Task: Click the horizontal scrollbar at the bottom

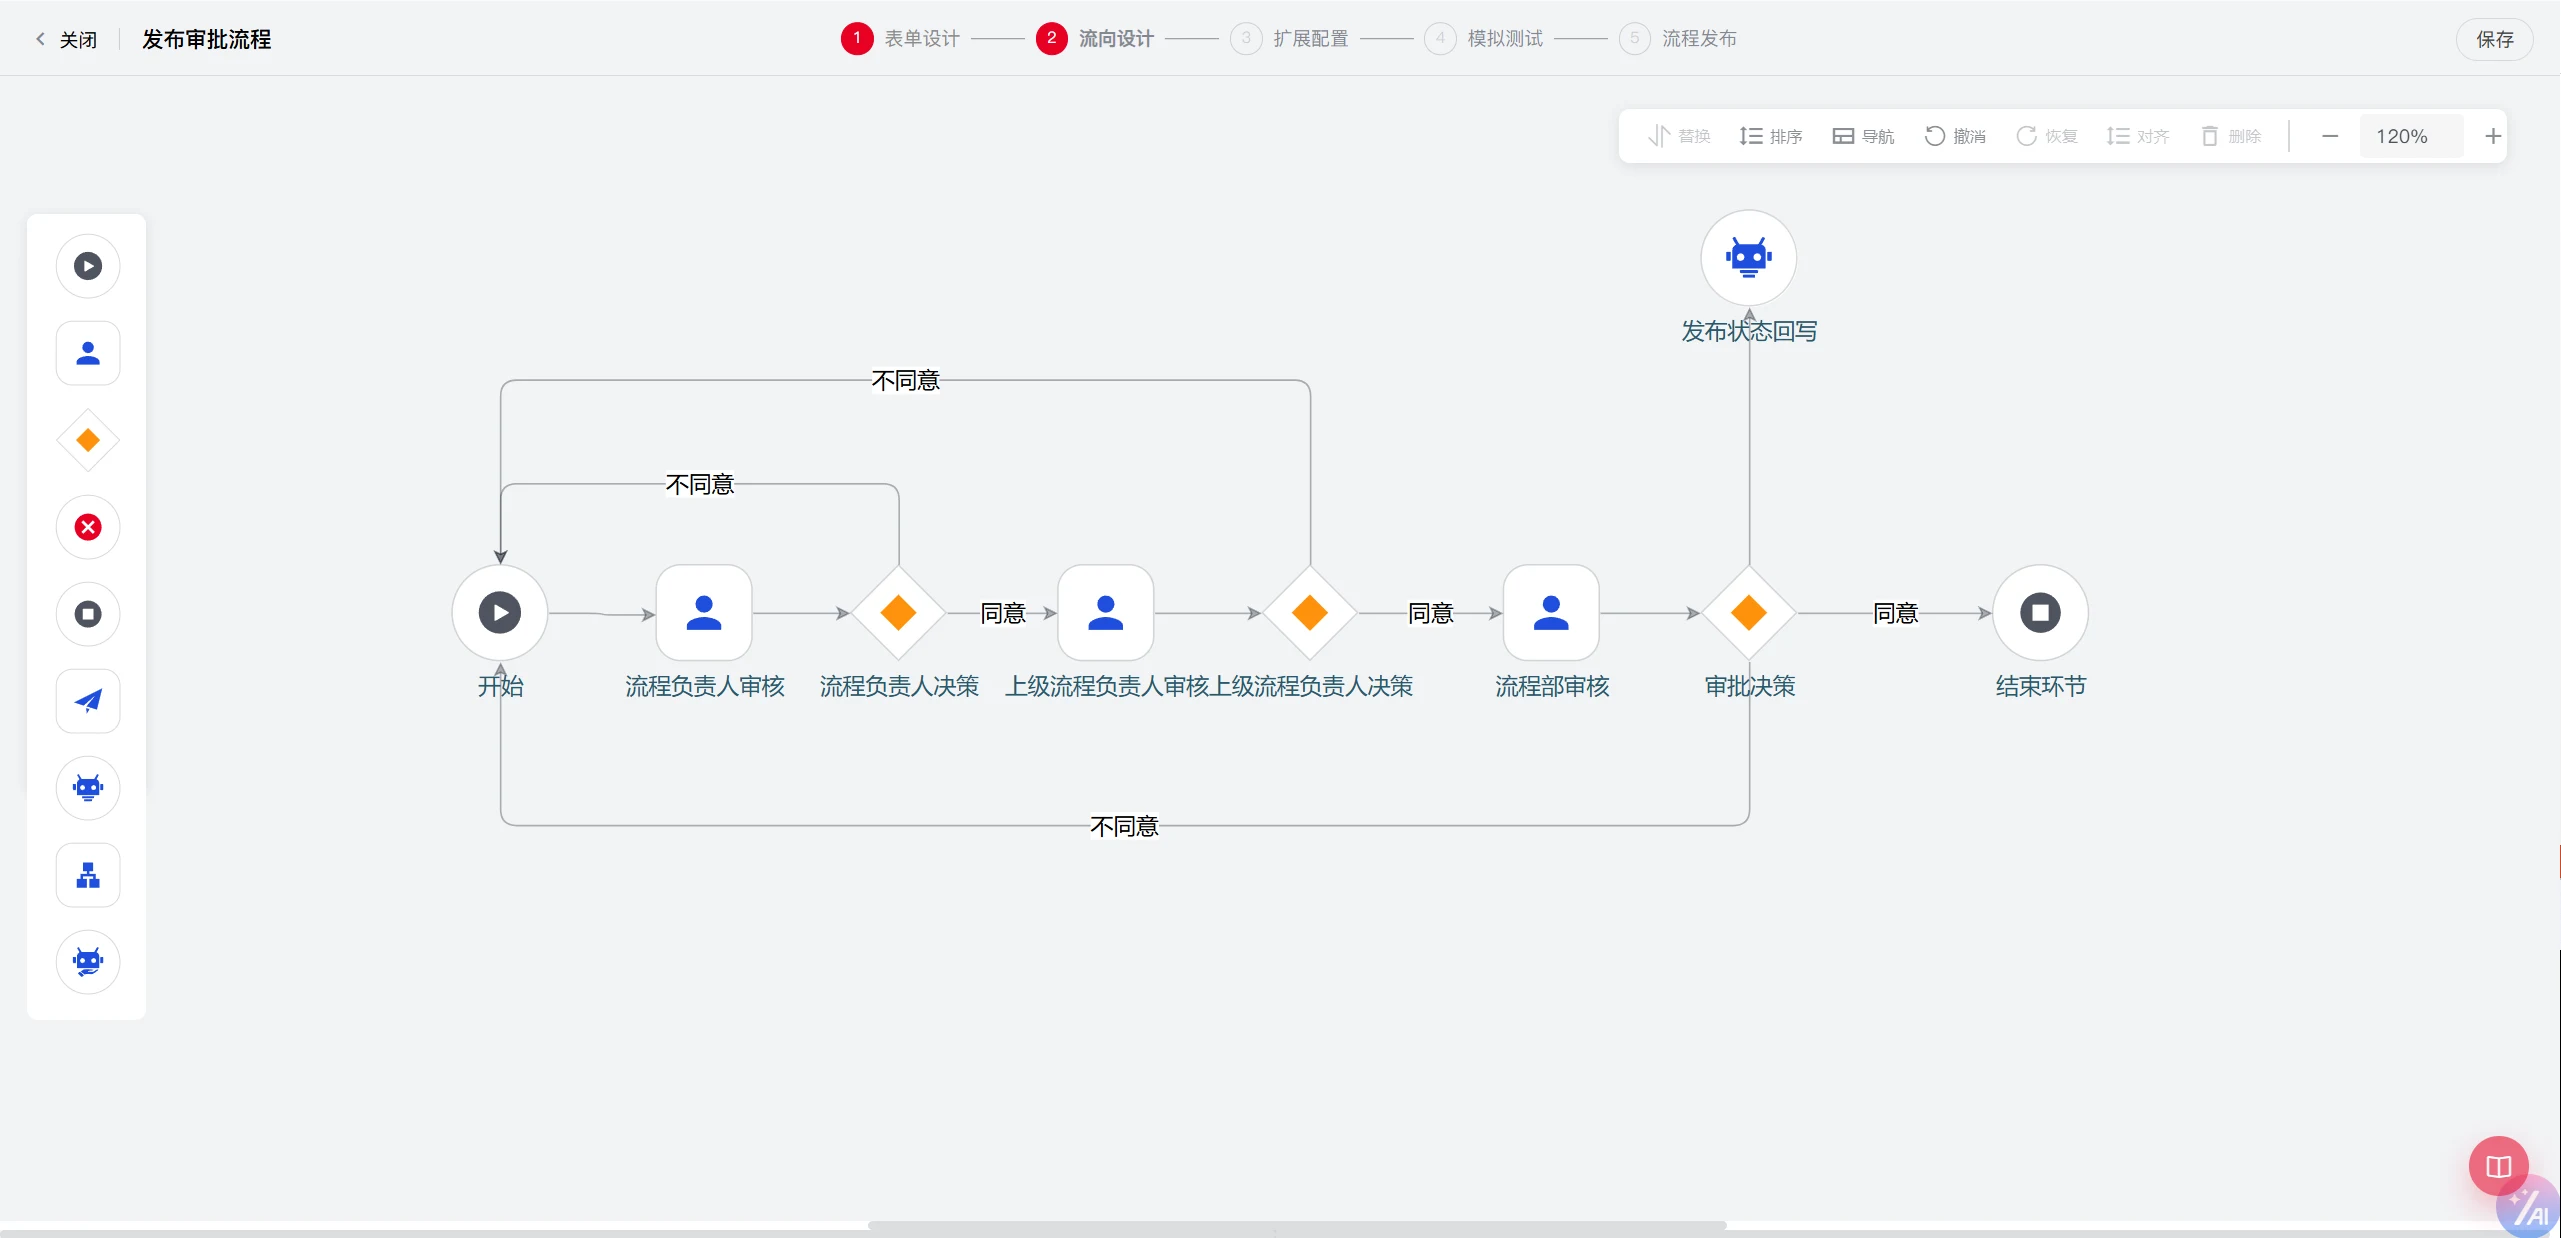Action: 1297,1225
